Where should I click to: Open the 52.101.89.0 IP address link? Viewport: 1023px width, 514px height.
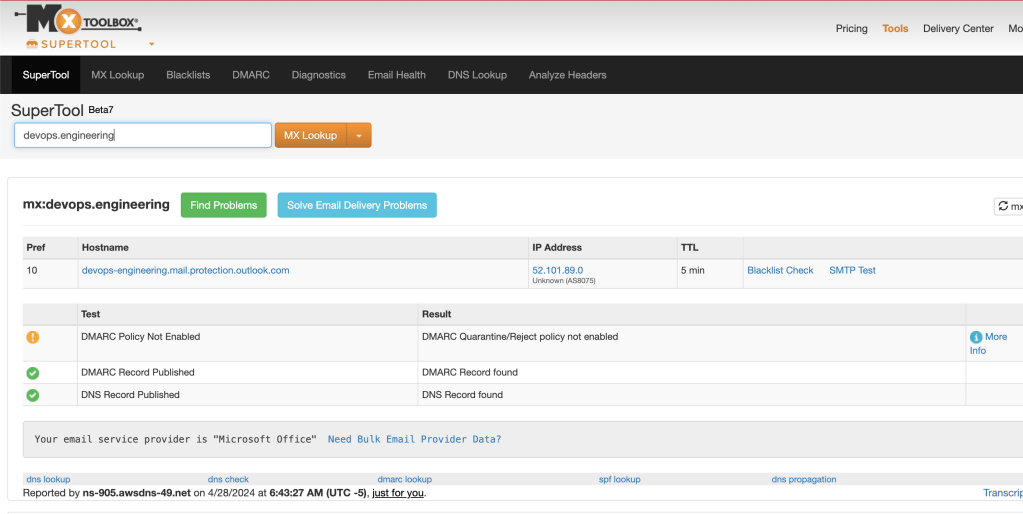pyautogui.click(x=558, y=270)
